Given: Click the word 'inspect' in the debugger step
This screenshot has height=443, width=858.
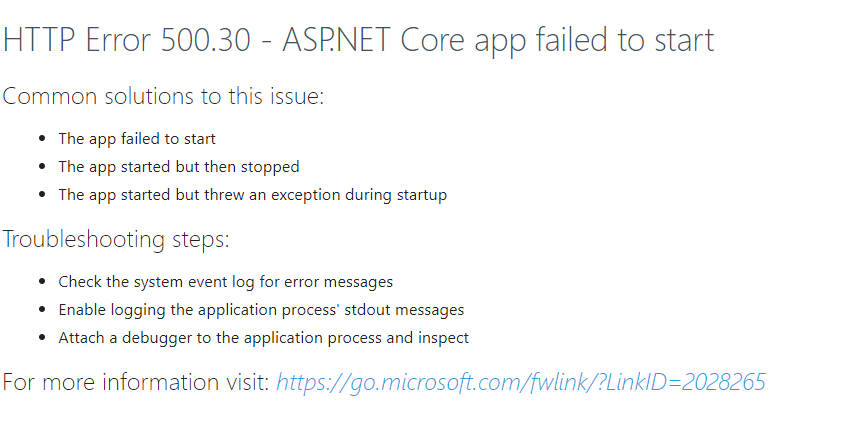Looking at the screenshot, I should 444,338.
